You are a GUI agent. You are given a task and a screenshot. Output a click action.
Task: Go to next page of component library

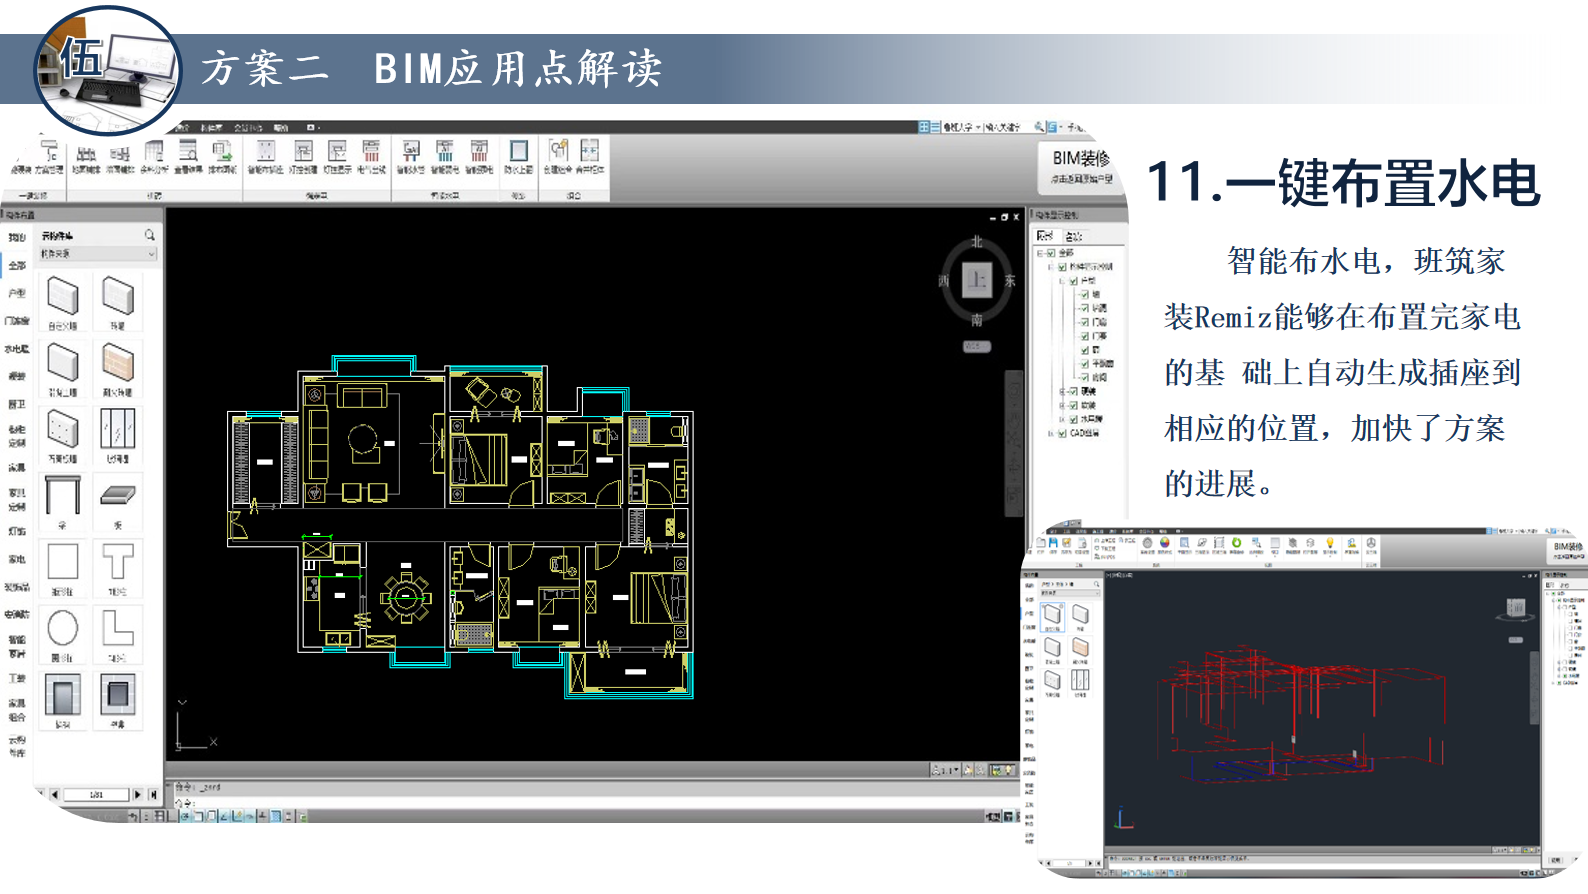point(138,794)
